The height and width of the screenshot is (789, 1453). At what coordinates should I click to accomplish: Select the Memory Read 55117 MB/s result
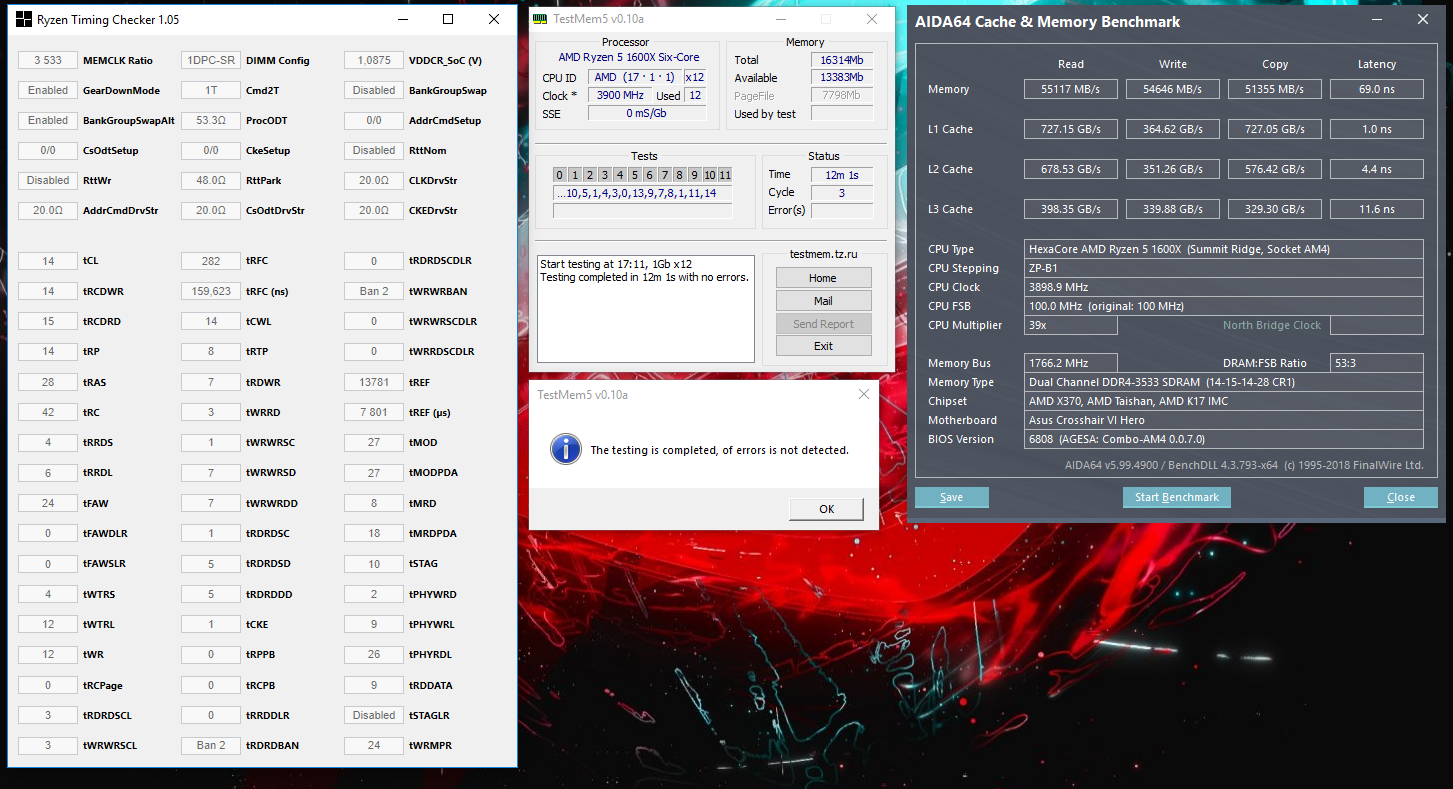click(x=1071, y=89)
